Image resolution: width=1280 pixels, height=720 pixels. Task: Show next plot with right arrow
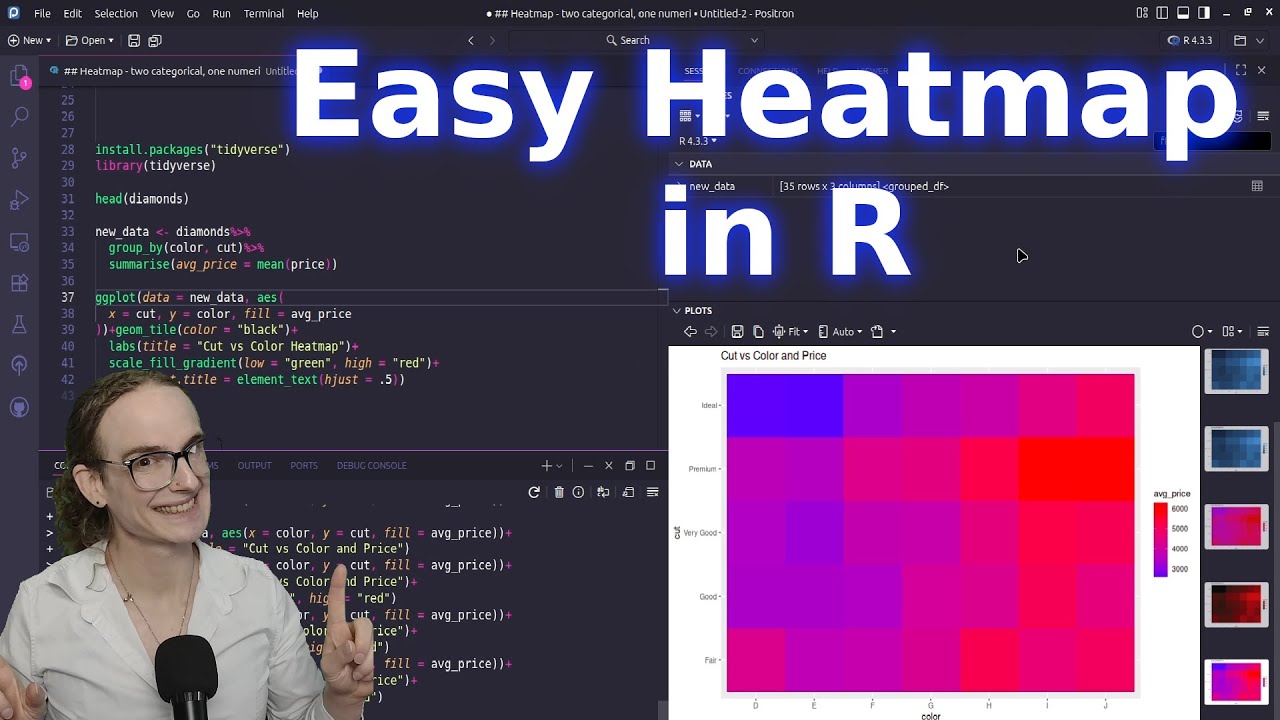[x=711, y=331]
